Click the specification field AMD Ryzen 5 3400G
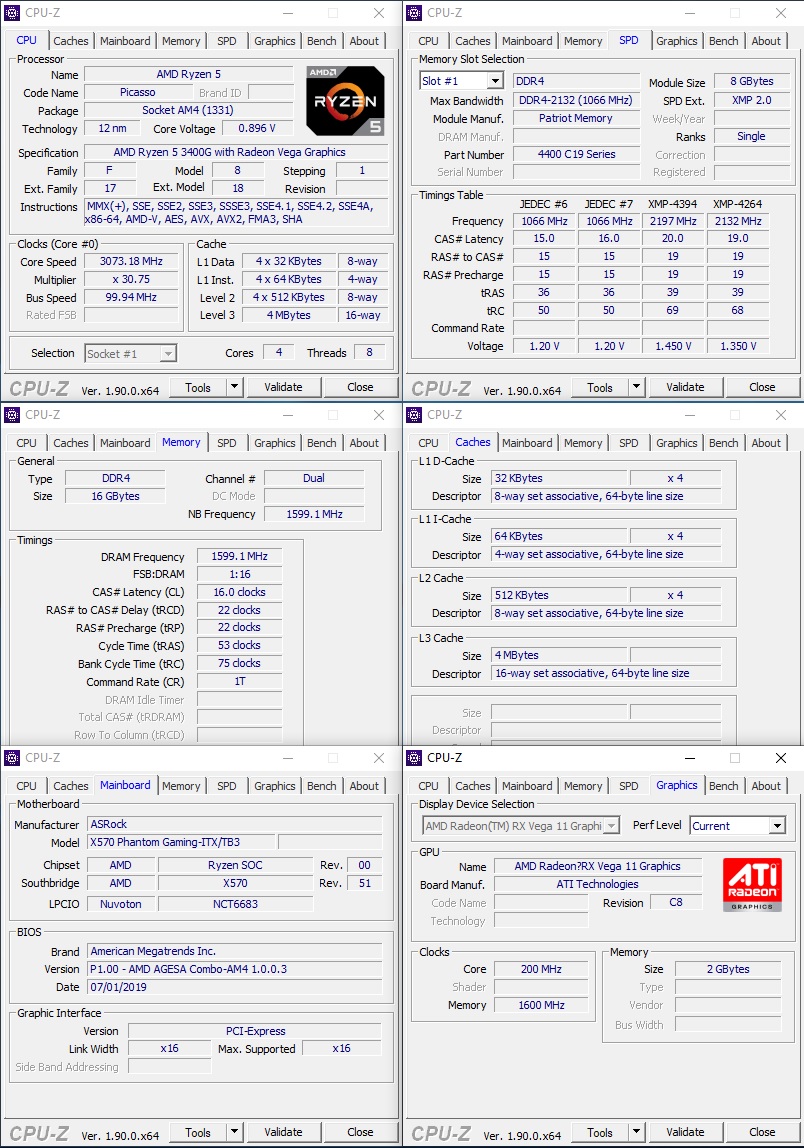Image resolution: width=804 pixels, height=1148 pixels. 236,152
